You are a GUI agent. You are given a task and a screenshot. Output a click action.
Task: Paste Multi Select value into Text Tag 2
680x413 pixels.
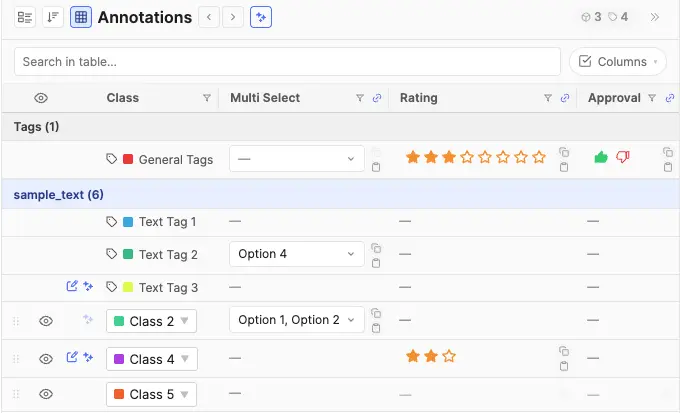[x=376, y=263]
